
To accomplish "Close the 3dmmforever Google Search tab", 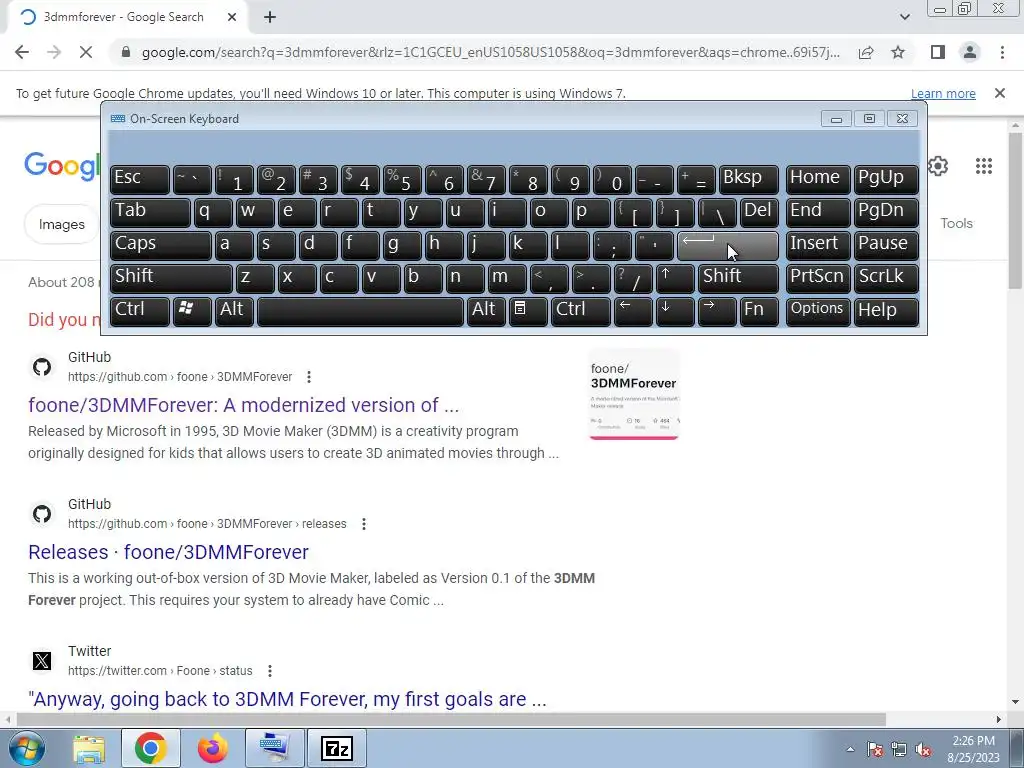I will tap(232, 17).
